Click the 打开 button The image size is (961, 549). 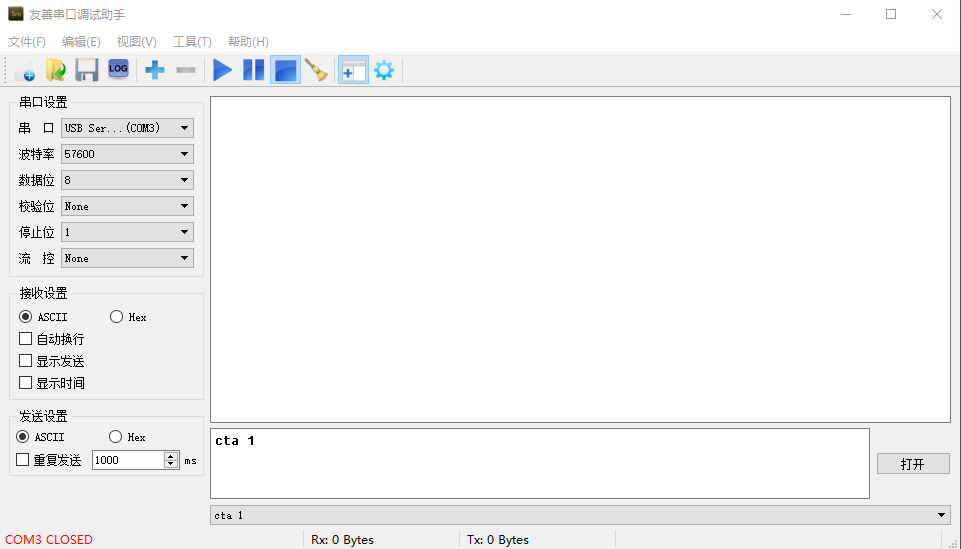[912, 464]
